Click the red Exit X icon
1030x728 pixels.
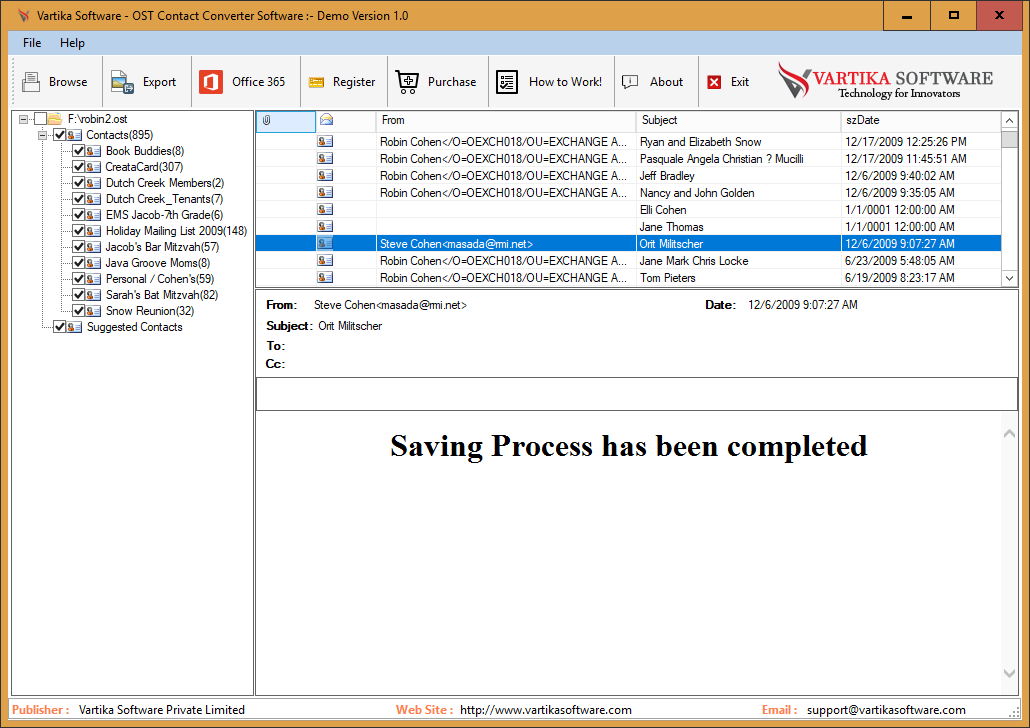click(714, 82)
